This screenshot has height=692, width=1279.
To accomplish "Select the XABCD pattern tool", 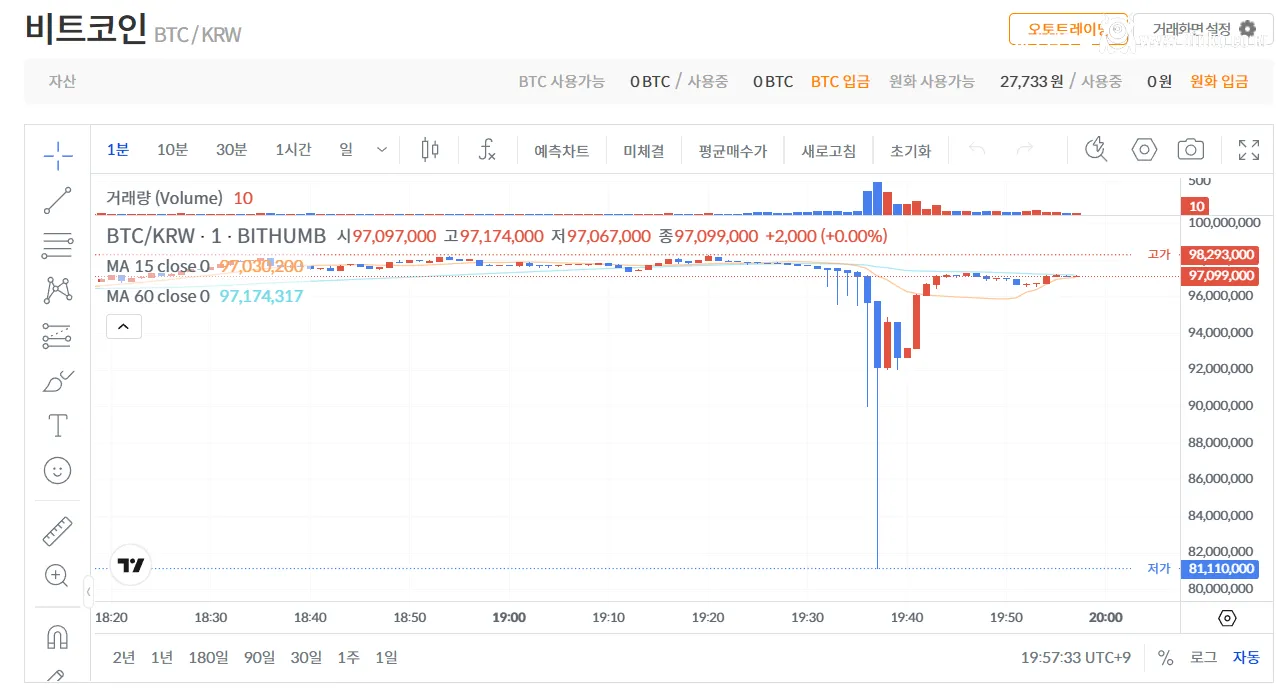I will coord(57,289).
